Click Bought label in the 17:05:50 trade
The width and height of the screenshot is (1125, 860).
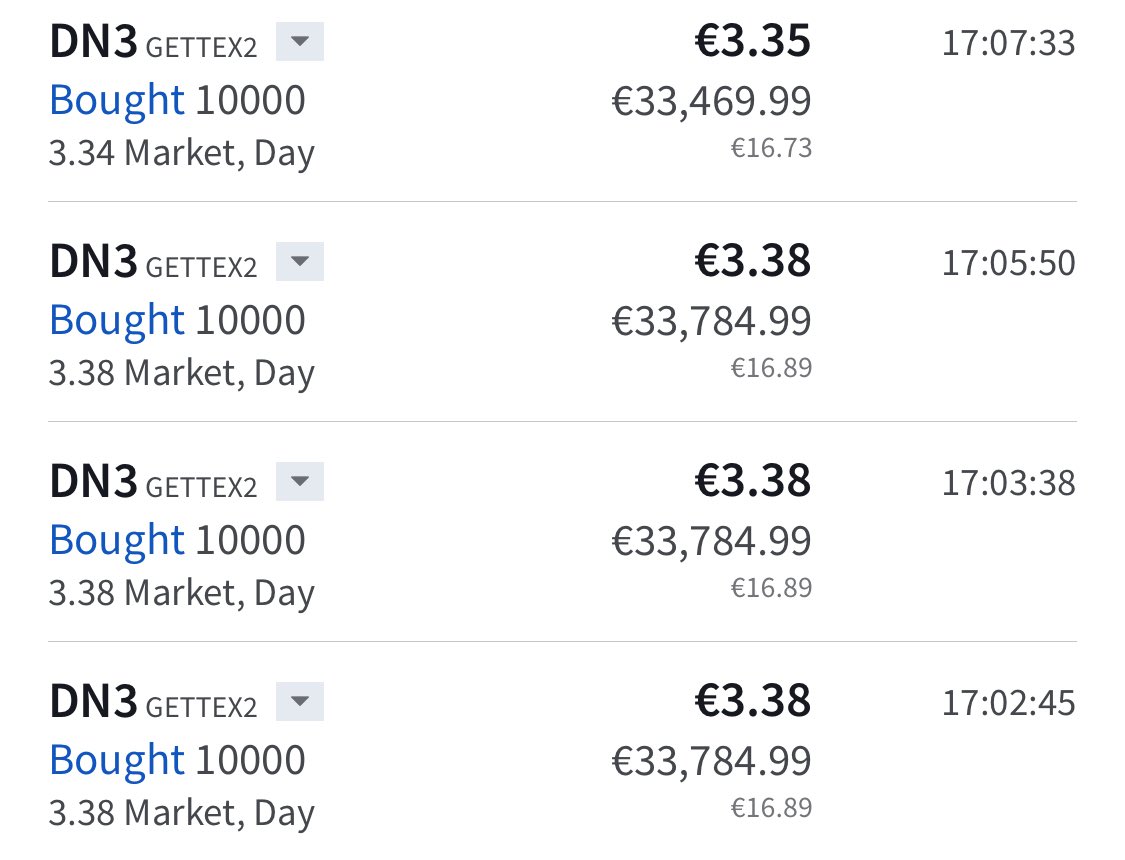point(117,321)
